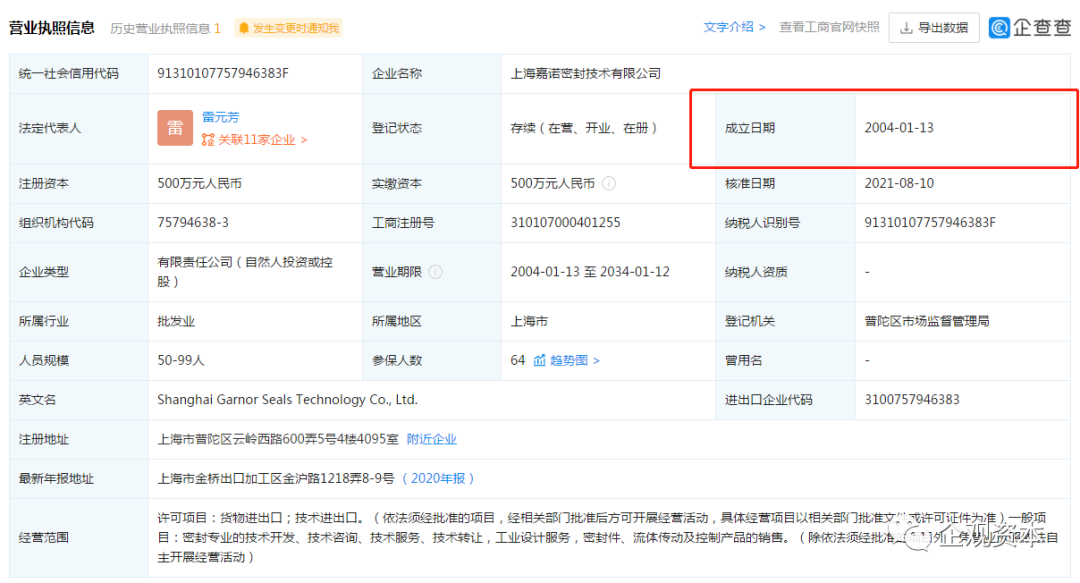Open 发生变更时通知我 notification button
Image resolution: width=1080 pixels, height=583 pixels.
coord(289,28)
